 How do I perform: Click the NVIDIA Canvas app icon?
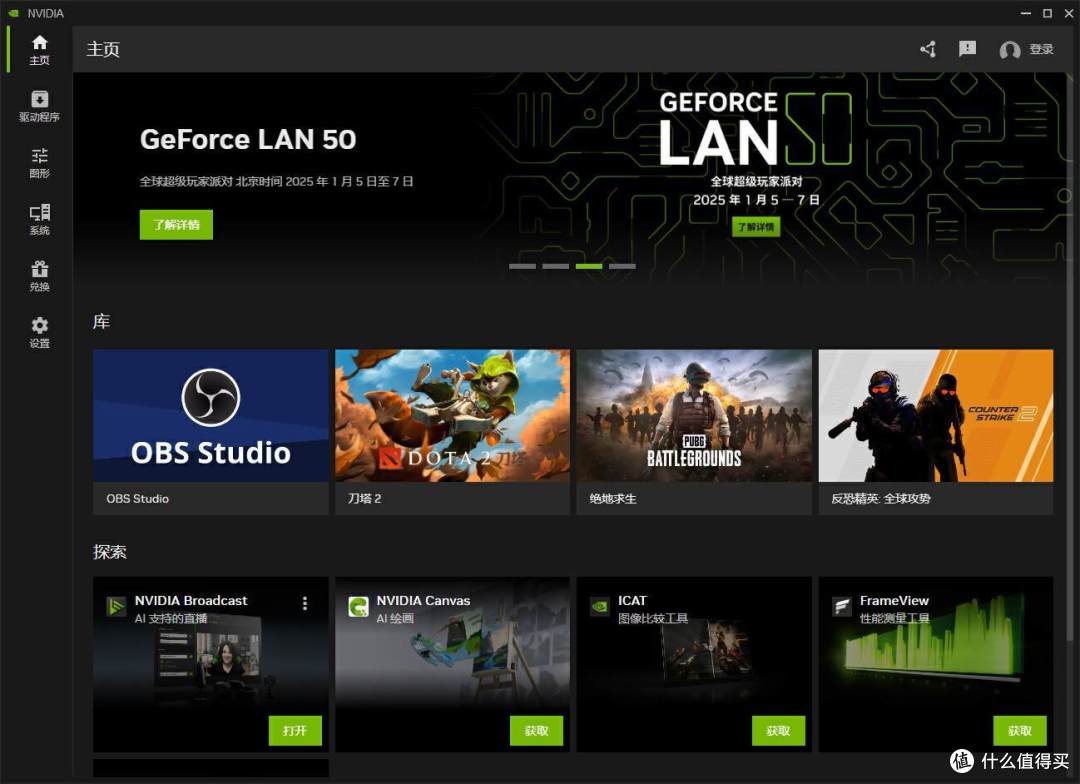coord(358,606)
